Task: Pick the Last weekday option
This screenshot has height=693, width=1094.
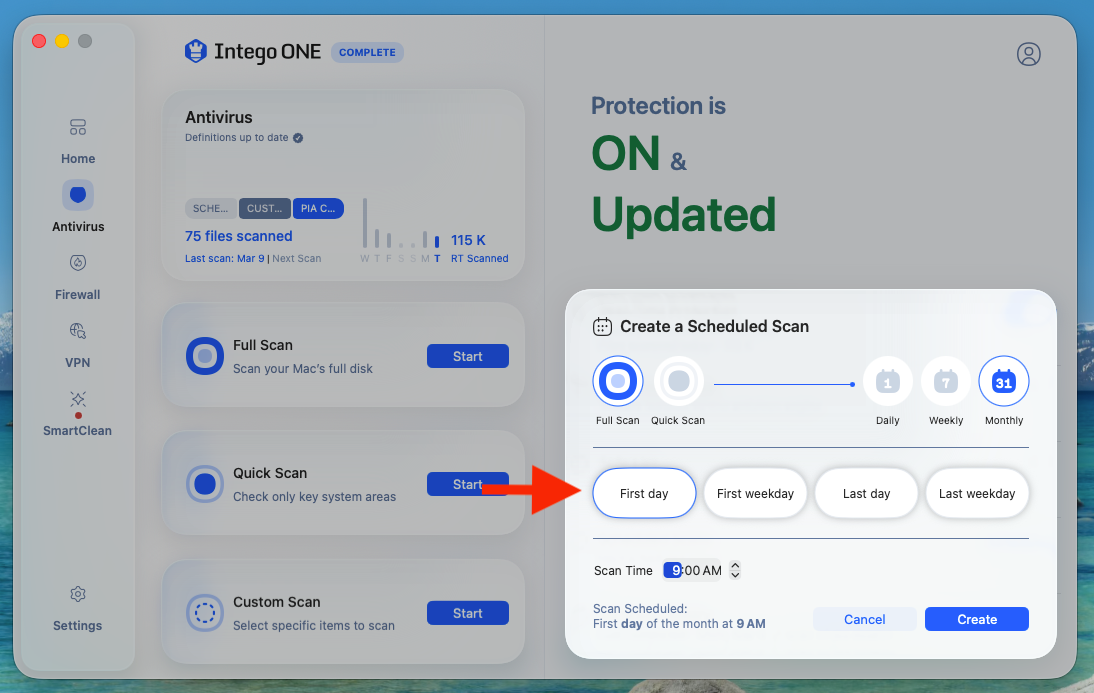Action: [x=977, y=493]
